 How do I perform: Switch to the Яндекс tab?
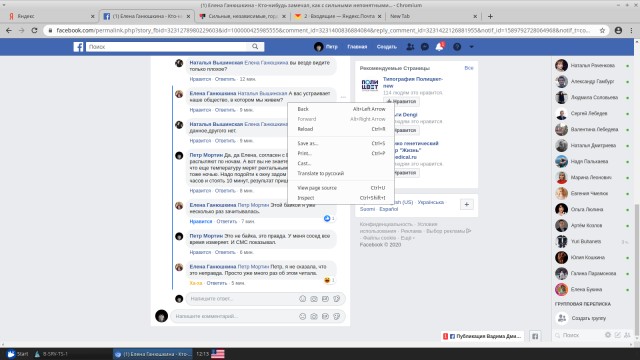click(x=50, y=16)
